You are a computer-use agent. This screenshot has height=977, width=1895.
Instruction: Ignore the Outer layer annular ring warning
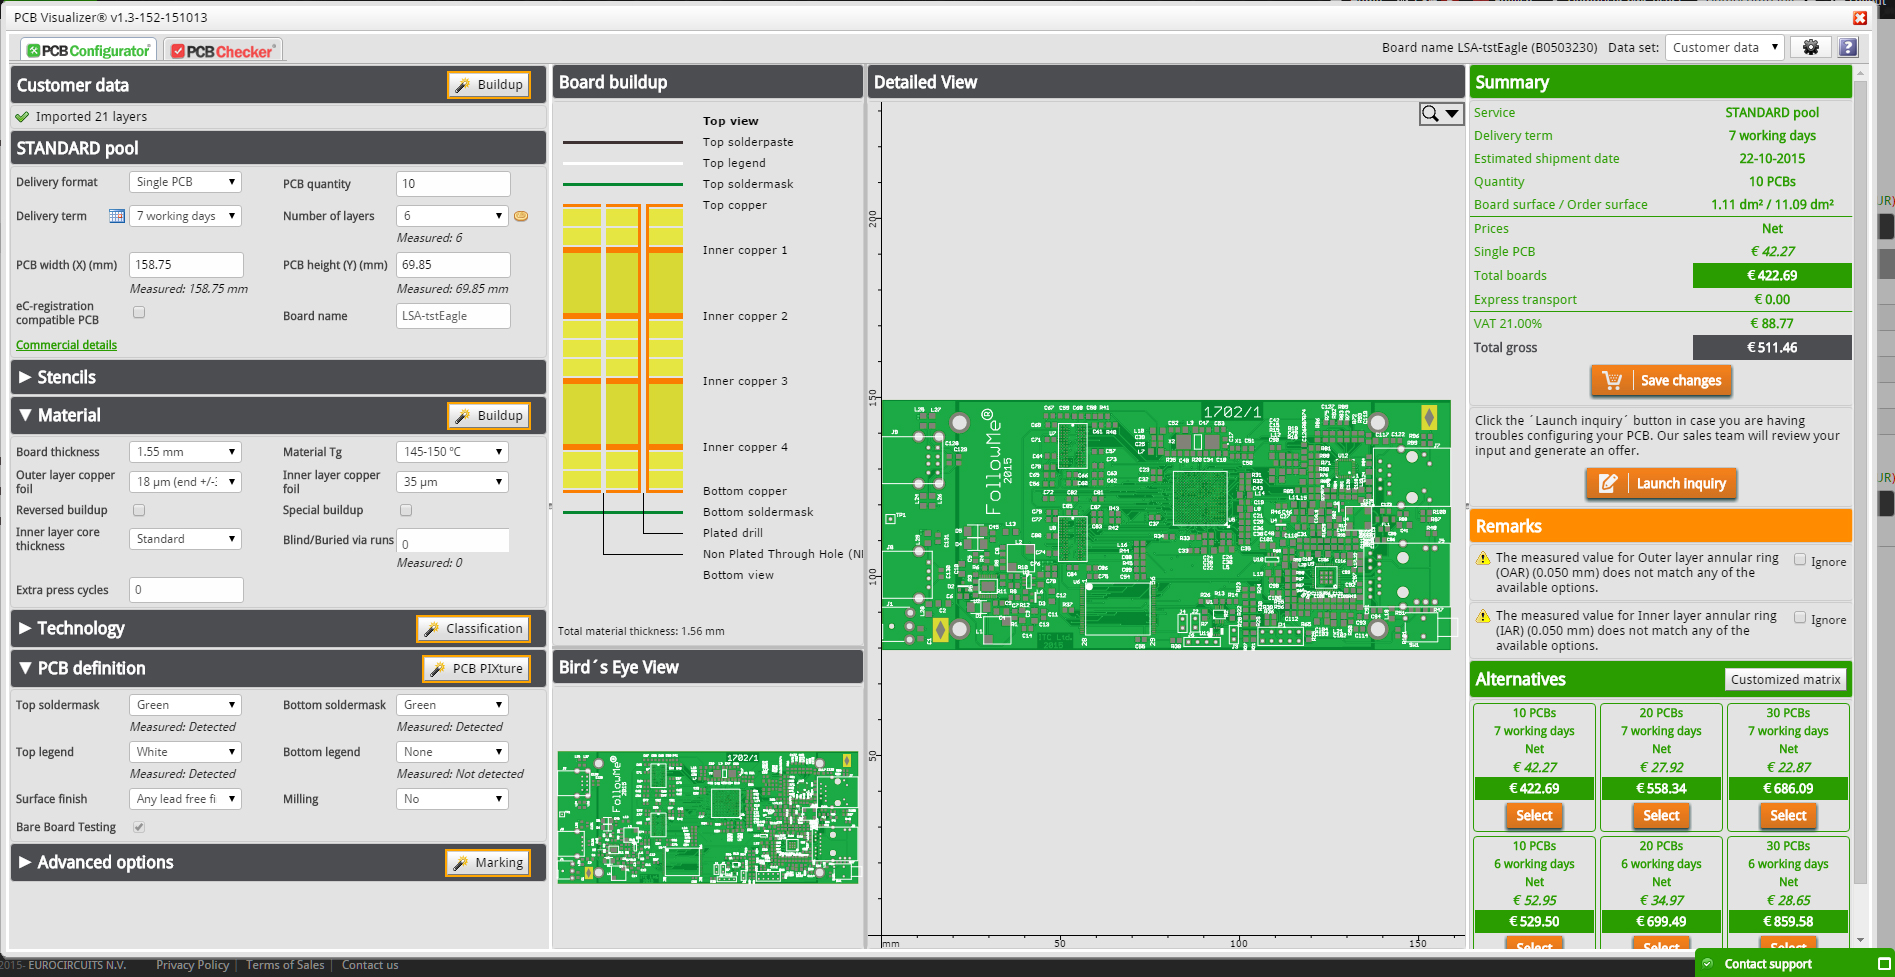pos(1799,561)
